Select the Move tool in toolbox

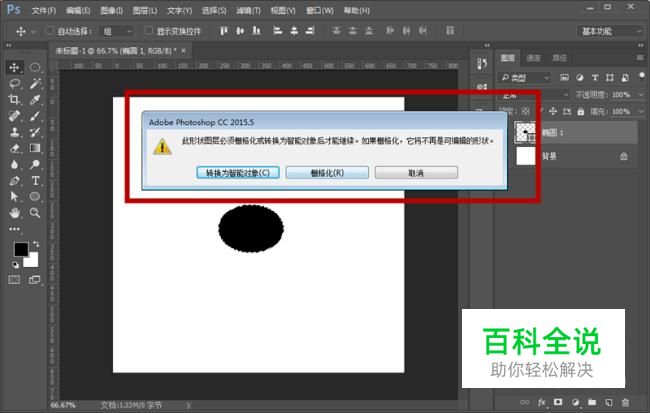click(x=14, y=67)
